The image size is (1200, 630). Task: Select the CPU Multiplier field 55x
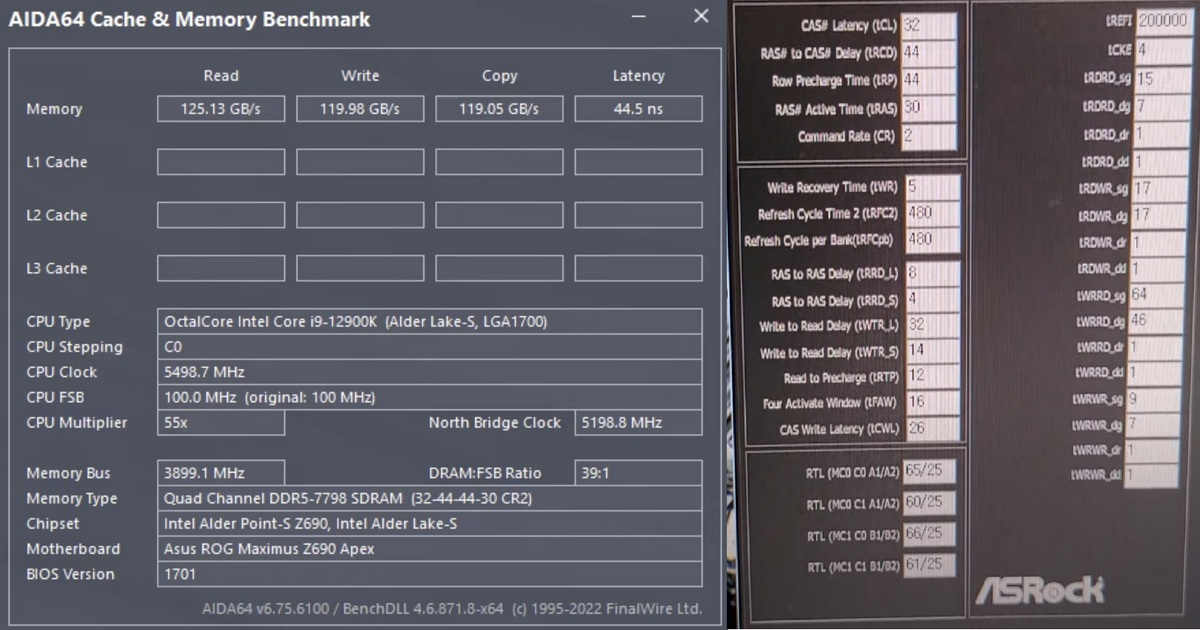[221, 423]
